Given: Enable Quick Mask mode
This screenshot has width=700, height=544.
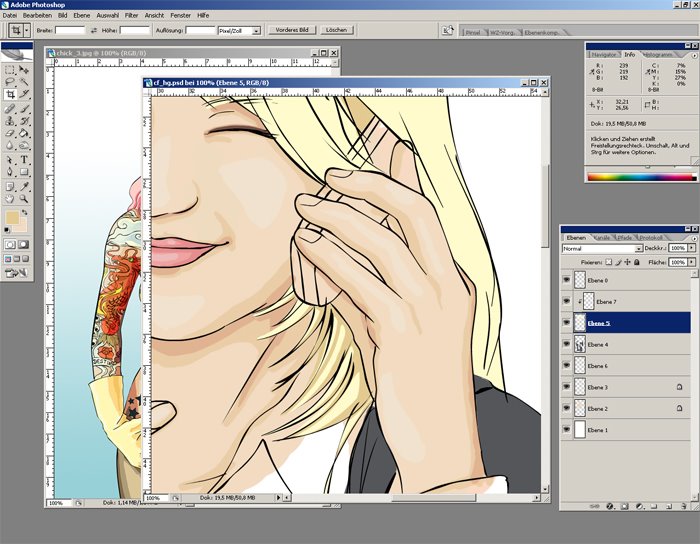Looking at the screenshot, I should click(23, 245).
